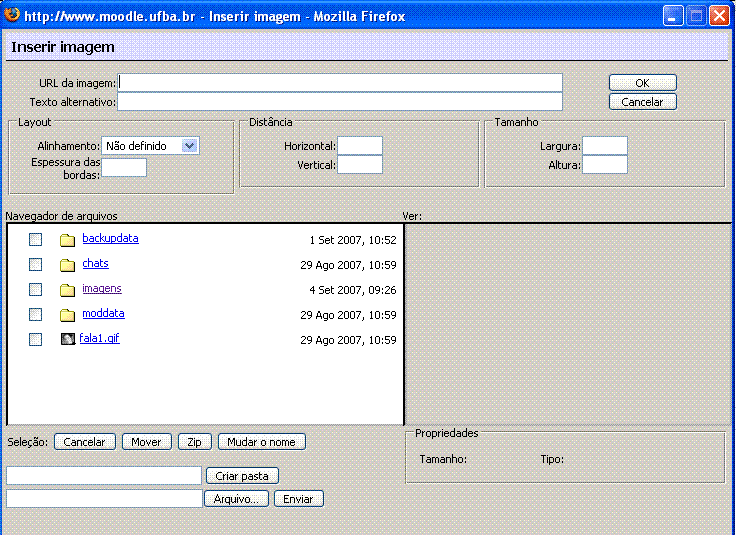Focus the URL da imagem field
This screenshot has width=736, height=535.
click(x=340, y=83)
